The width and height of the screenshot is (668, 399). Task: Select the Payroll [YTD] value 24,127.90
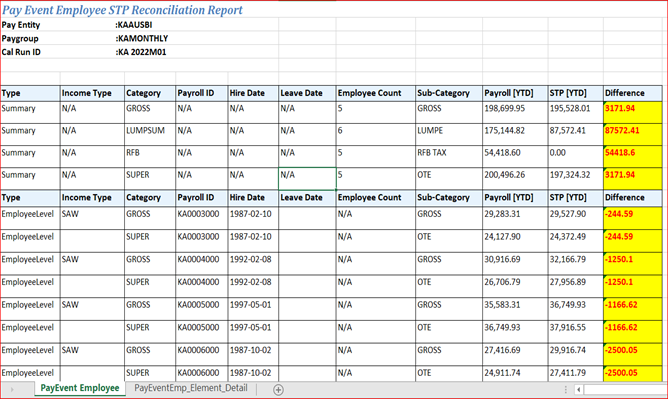[x=515, y=241]
